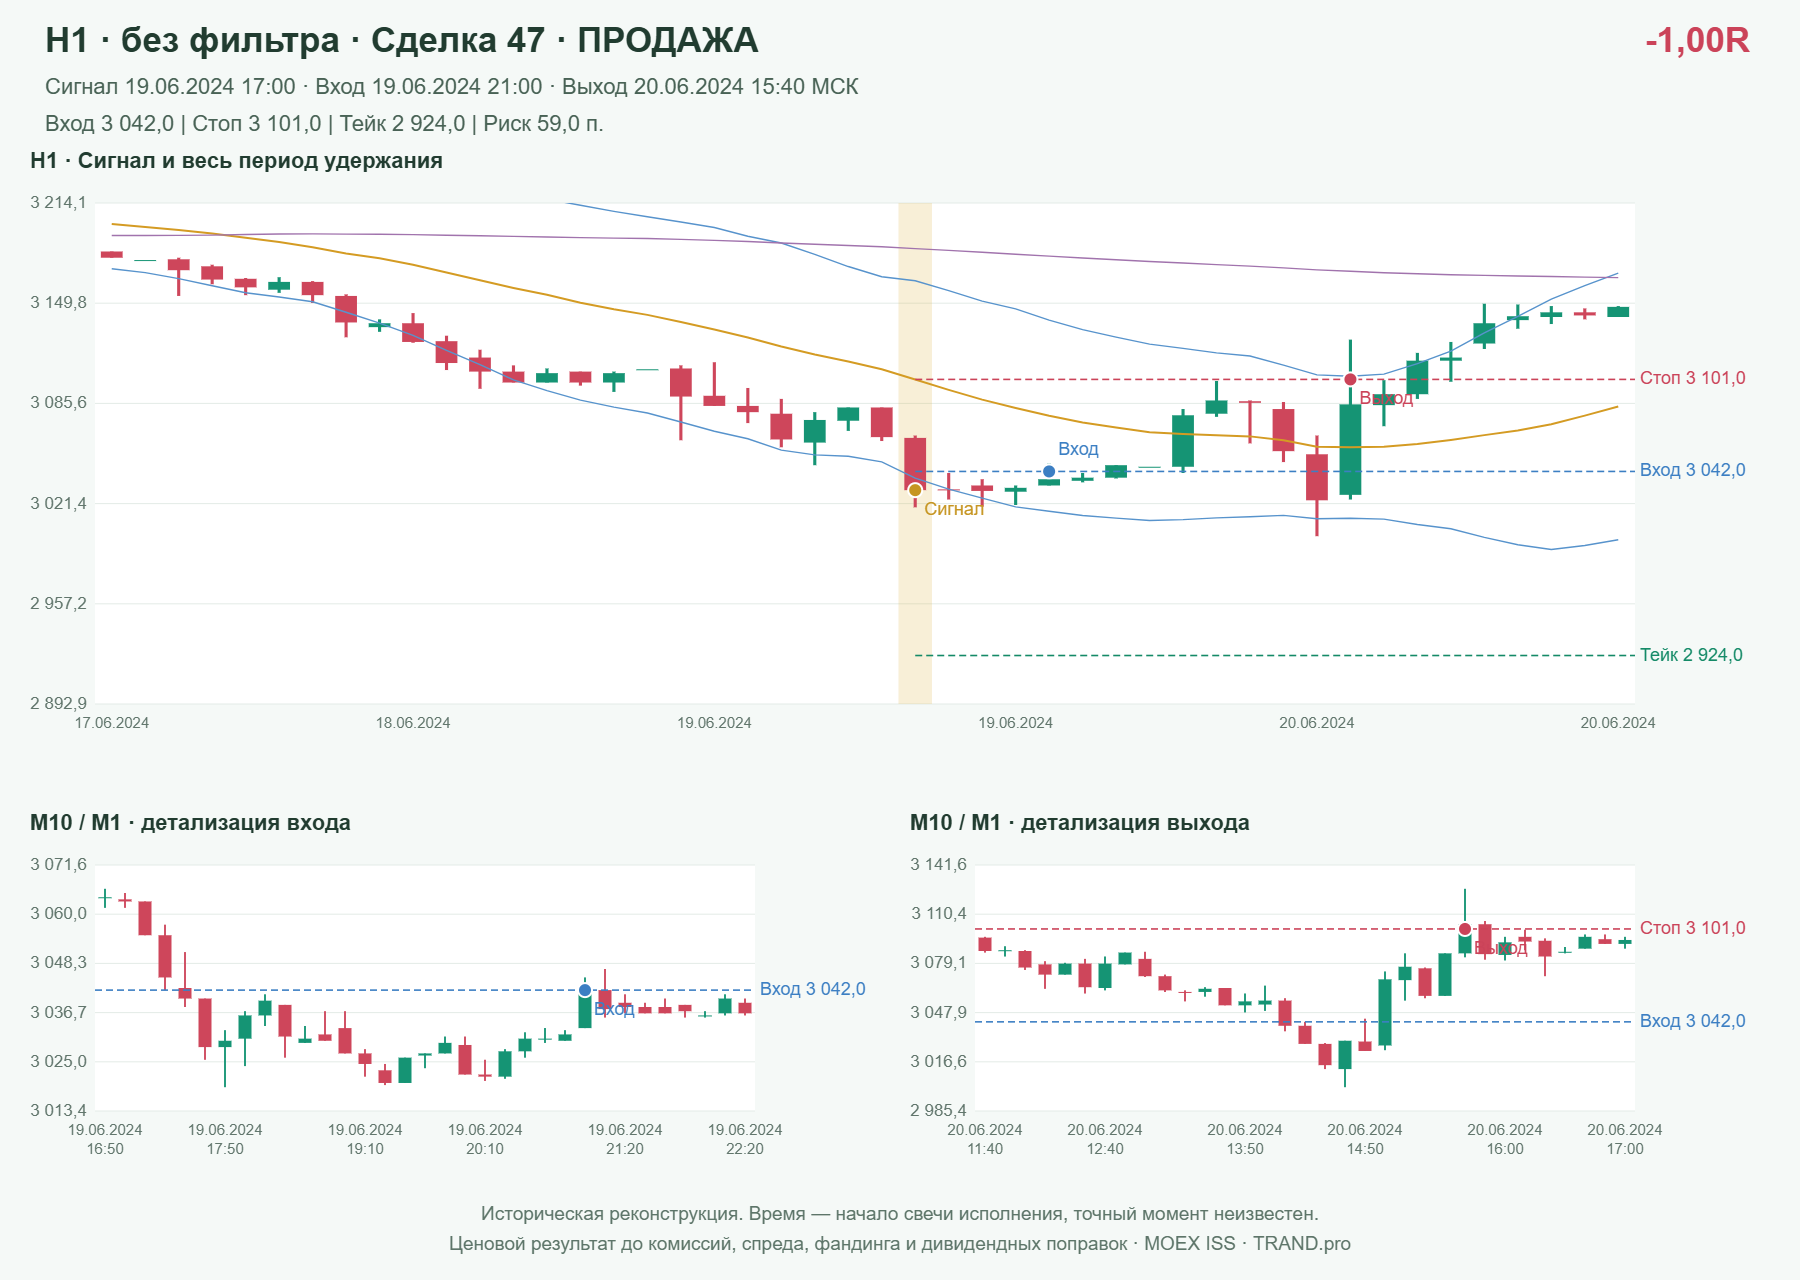Click the 'Тейк 2 924,0' label
This screenshot has width=1800, height=1280.
click(x=1691, y=655)
